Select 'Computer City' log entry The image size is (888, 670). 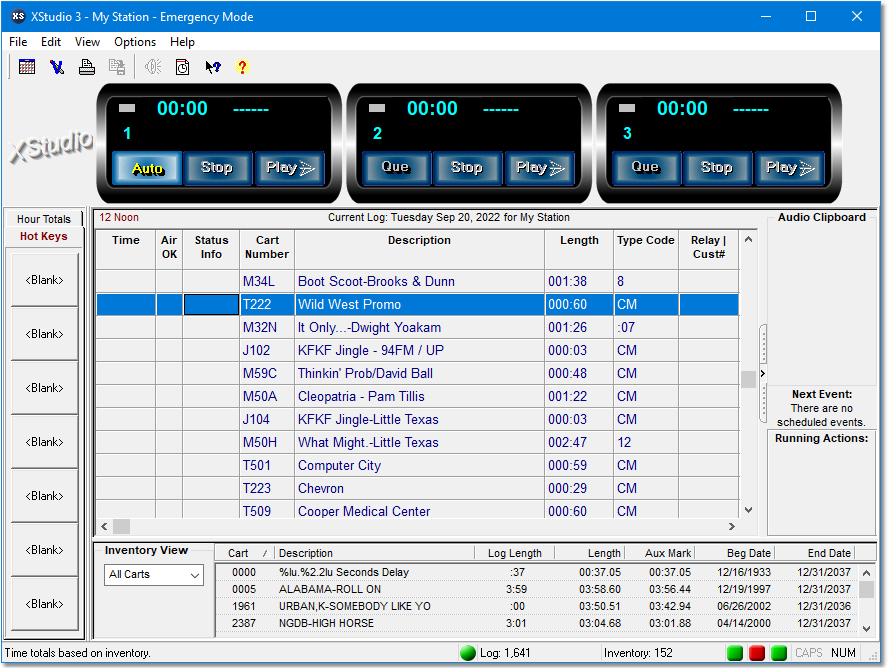pos(417,466)
